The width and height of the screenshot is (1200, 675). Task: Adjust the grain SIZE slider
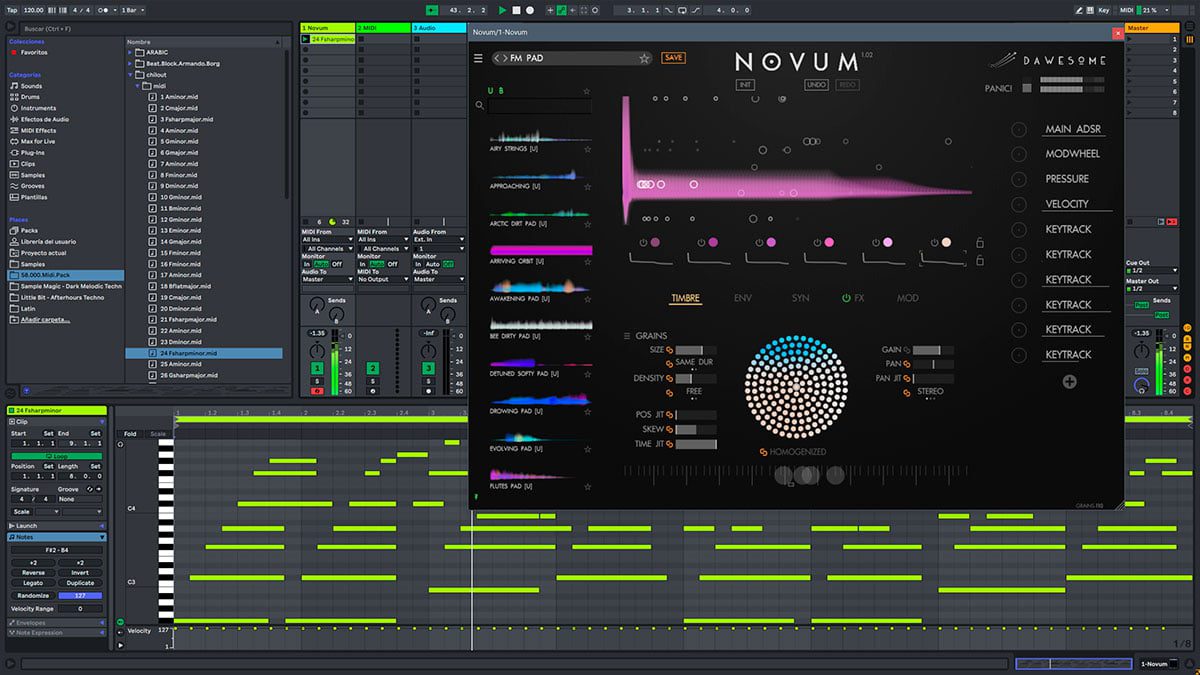tap(696, 351)
